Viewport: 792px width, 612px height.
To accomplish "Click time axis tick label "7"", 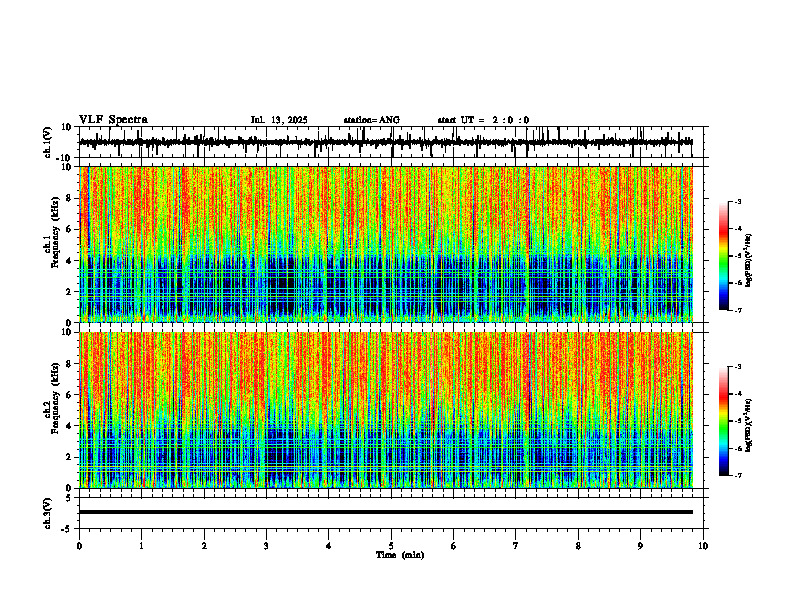I will tap(516, 546).
